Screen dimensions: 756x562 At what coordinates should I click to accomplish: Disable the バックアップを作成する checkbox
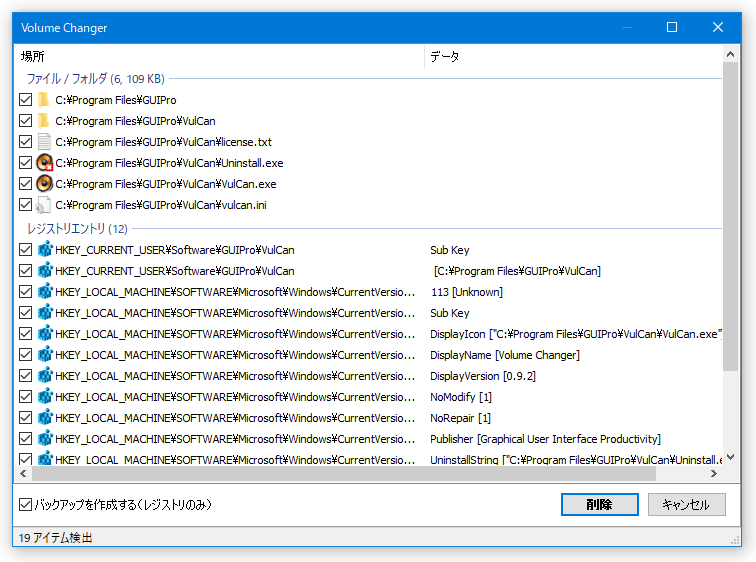(26, 505)
